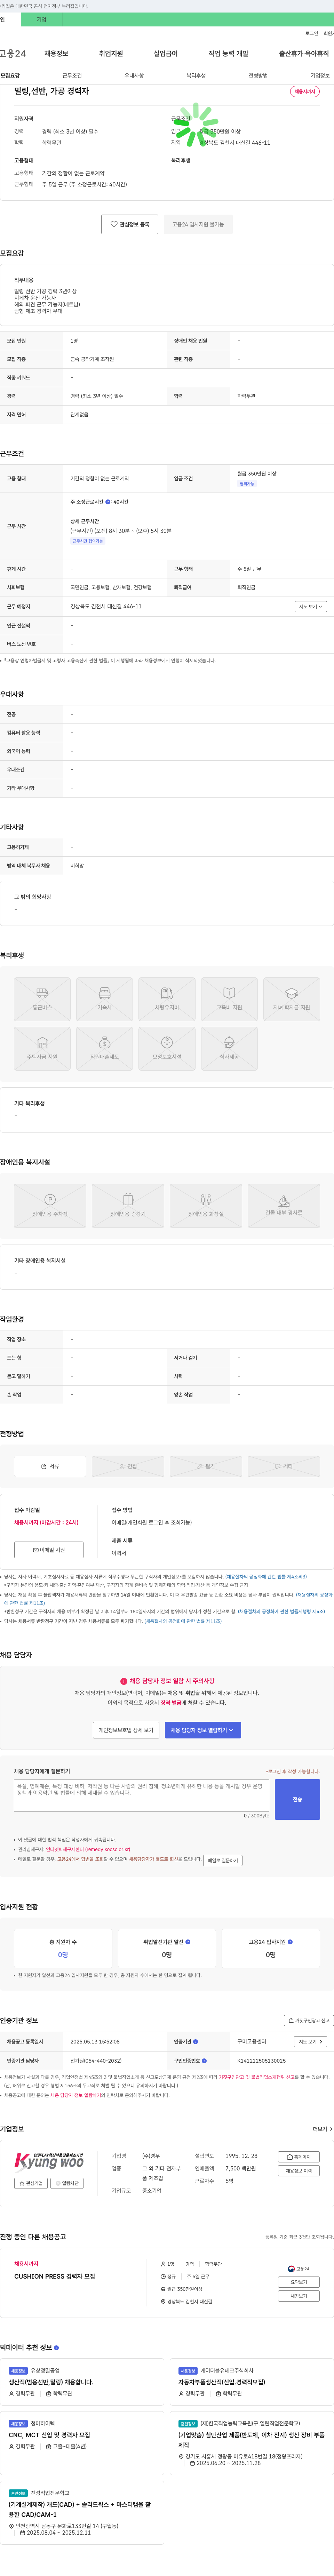Select the 식사제공 benefit icon
334x2576 pixels.
pyautogui.click(x=229, y=1048)
